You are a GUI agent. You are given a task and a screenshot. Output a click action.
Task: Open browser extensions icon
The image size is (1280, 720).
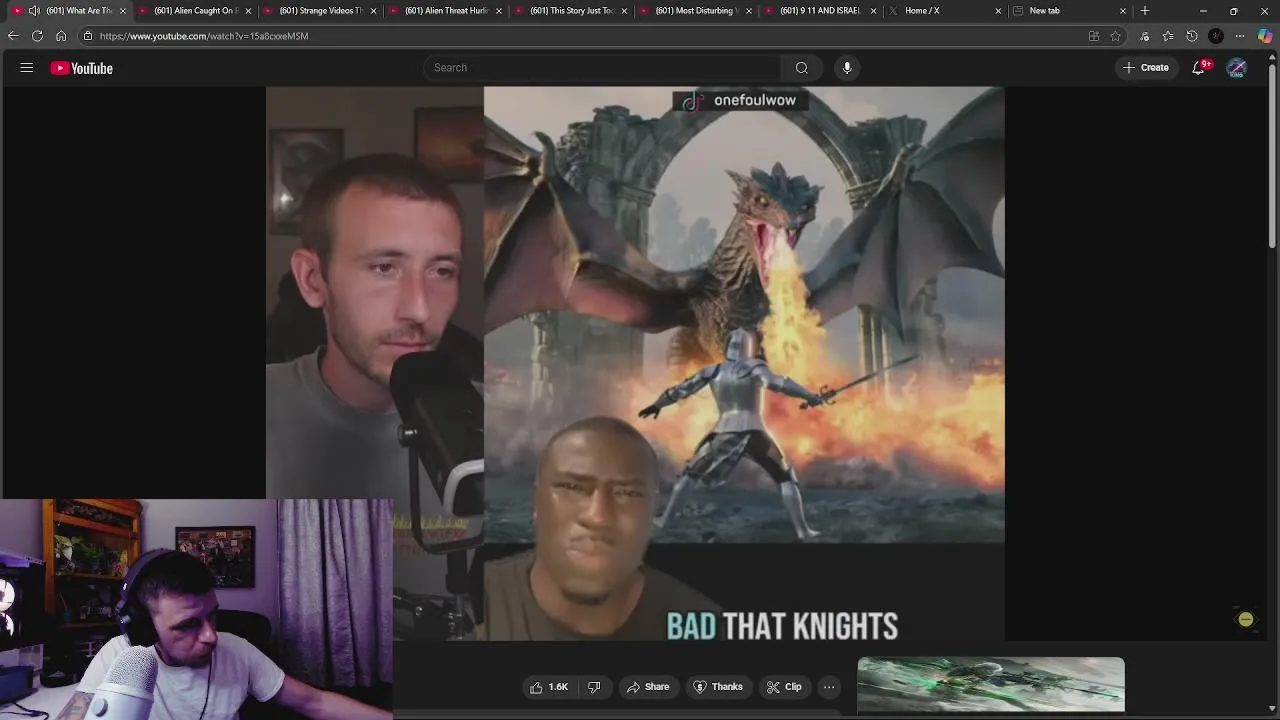pos(1144,36)
